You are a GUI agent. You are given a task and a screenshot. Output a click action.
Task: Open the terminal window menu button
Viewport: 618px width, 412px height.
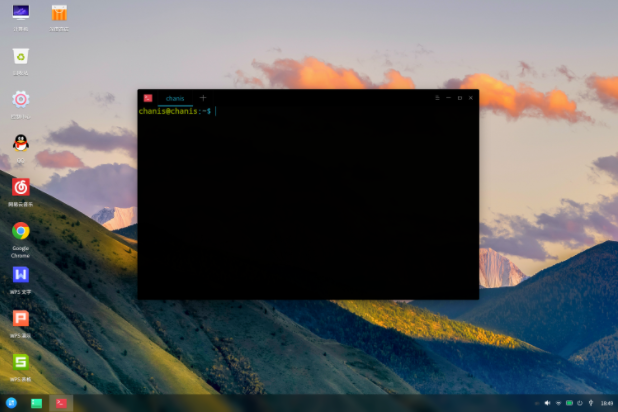[x=437, y=98]
